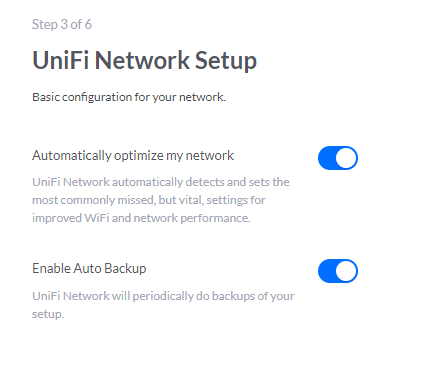This screenshot has height=367, width=423.
Task: Click blue track of Auto Backup switch
Action: [327, 271]
